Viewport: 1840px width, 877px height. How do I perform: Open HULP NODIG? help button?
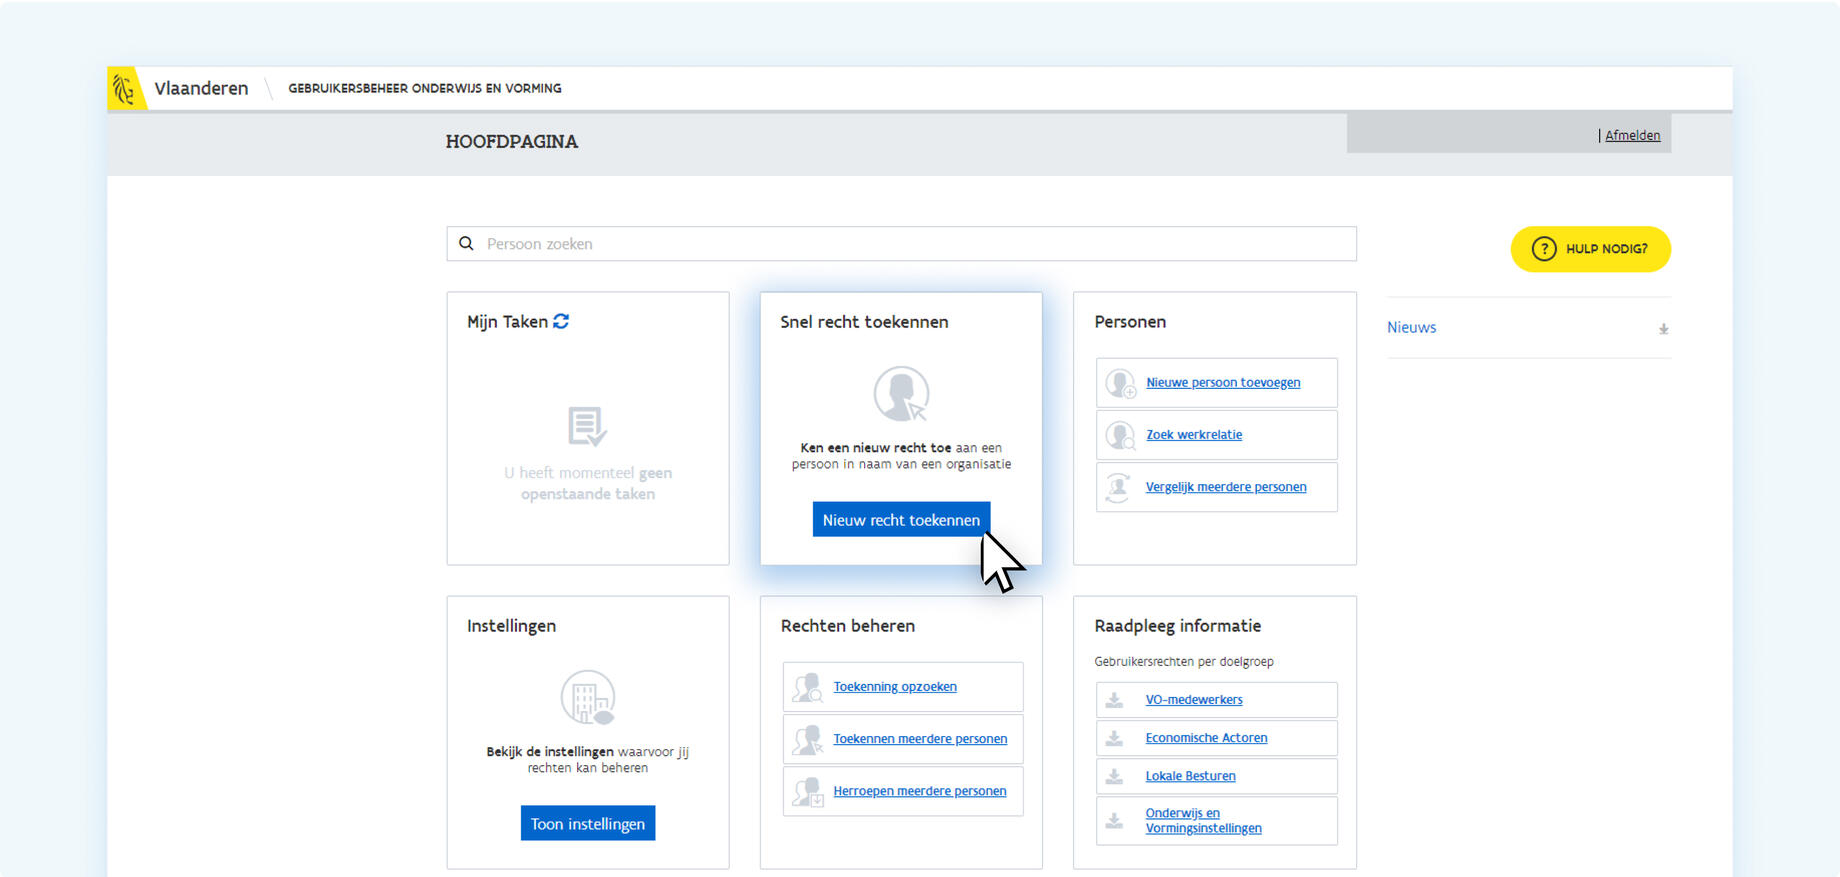pyautogui.click(x=1590, y=249)
